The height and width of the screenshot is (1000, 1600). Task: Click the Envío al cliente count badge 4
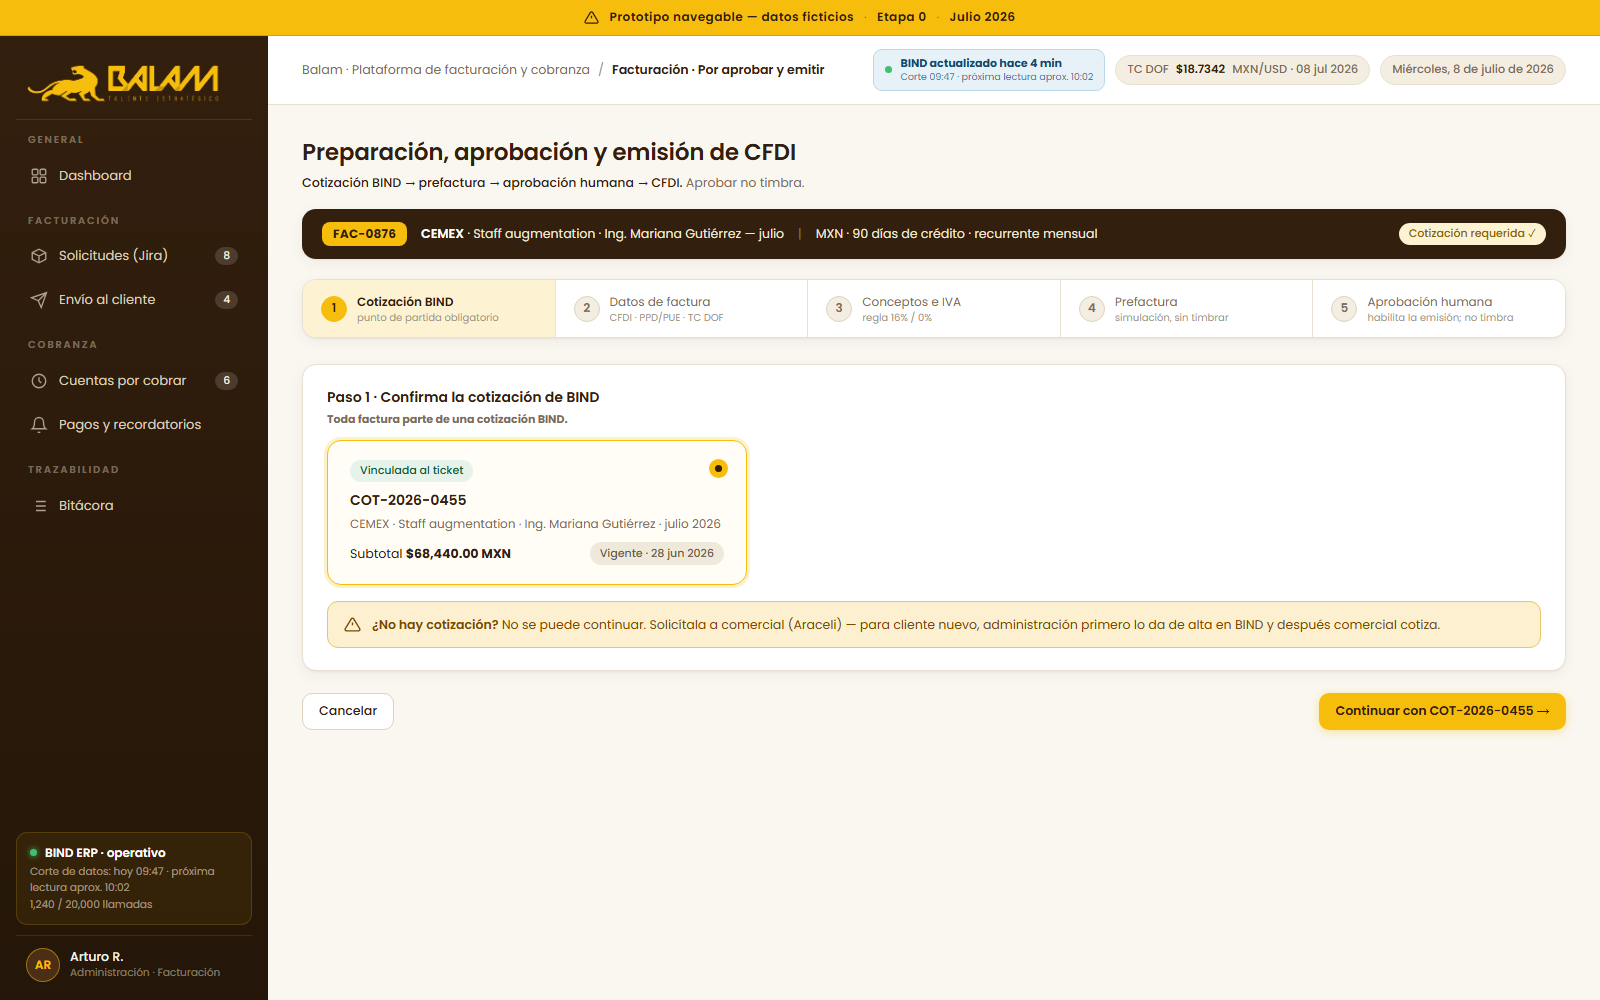(227, 300)
